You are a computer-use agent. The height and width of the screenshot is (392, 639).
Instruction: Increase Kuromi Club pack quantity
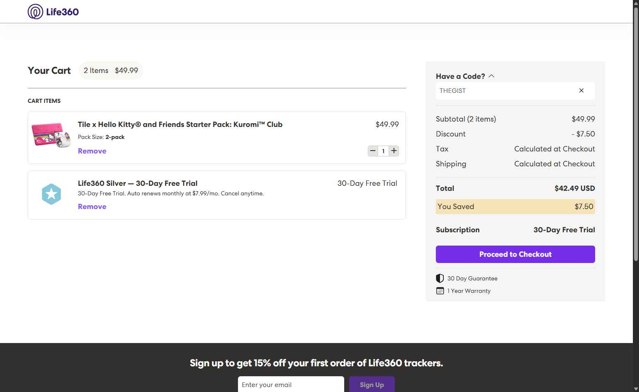[394, 151]
